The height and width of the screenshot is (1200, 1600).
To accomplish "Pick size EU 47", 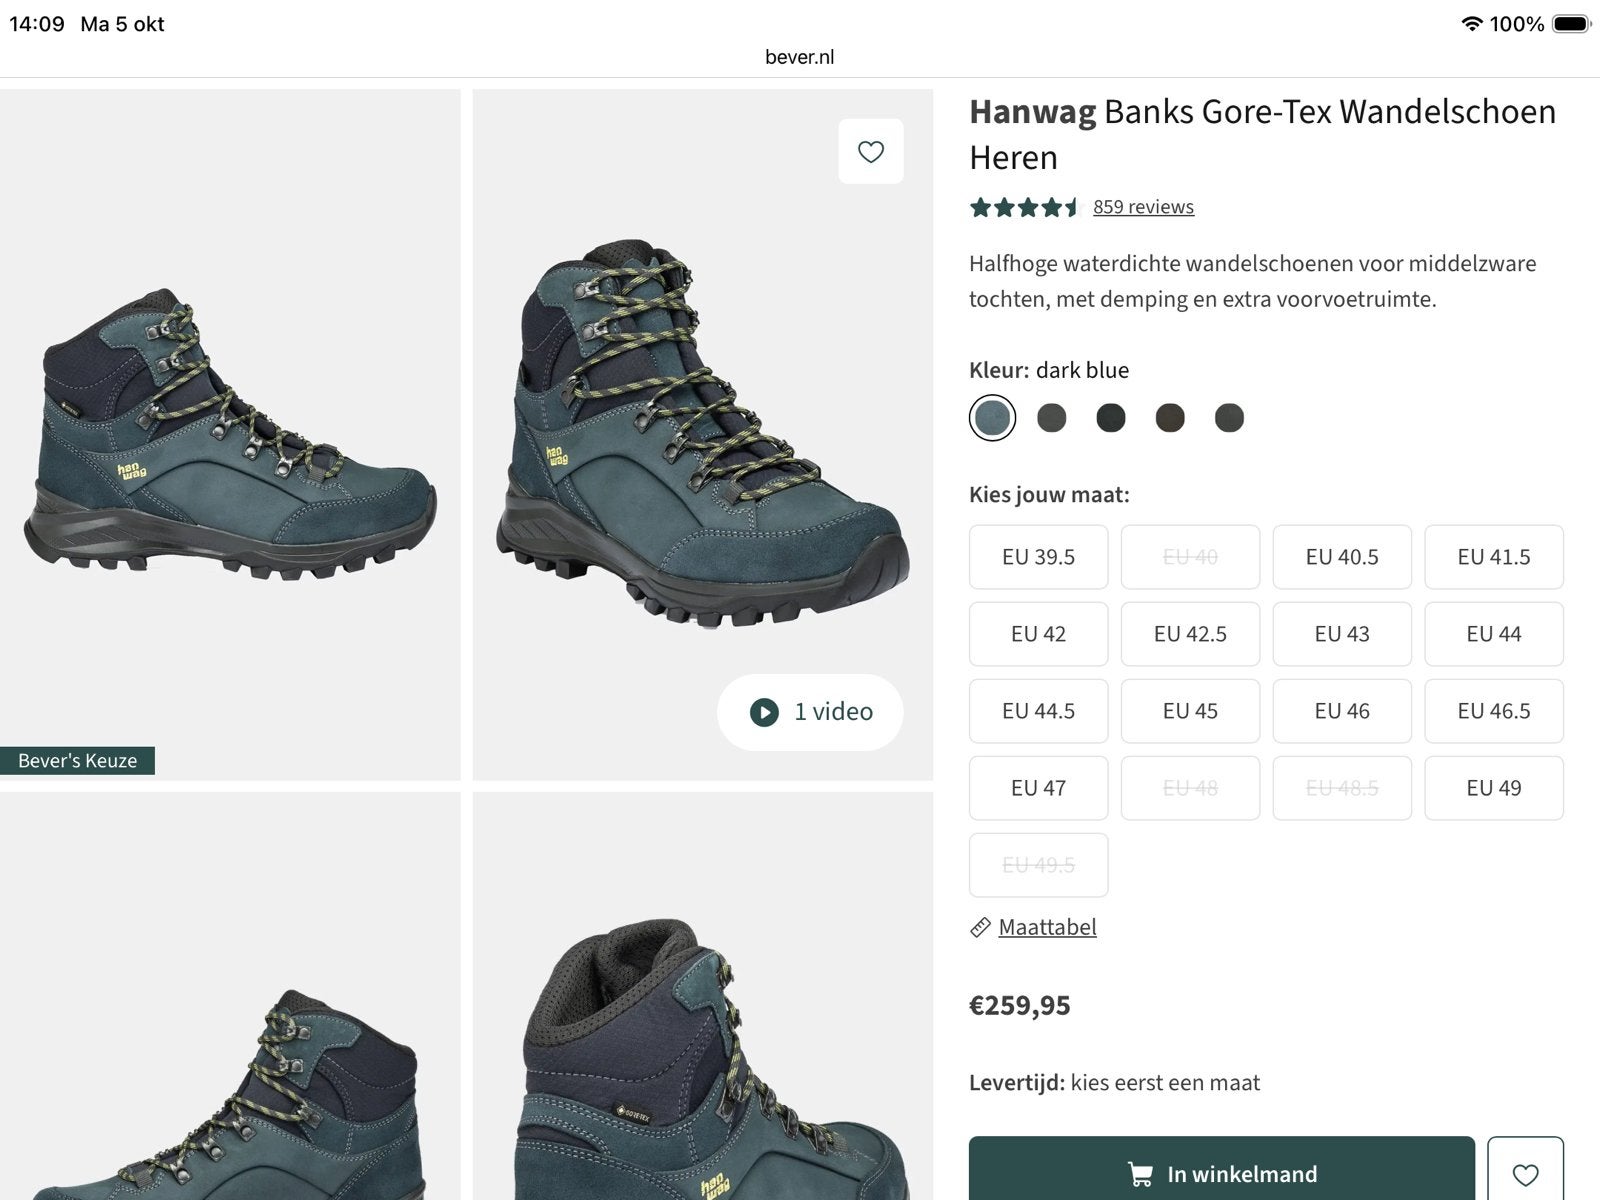I will 1038,788.
